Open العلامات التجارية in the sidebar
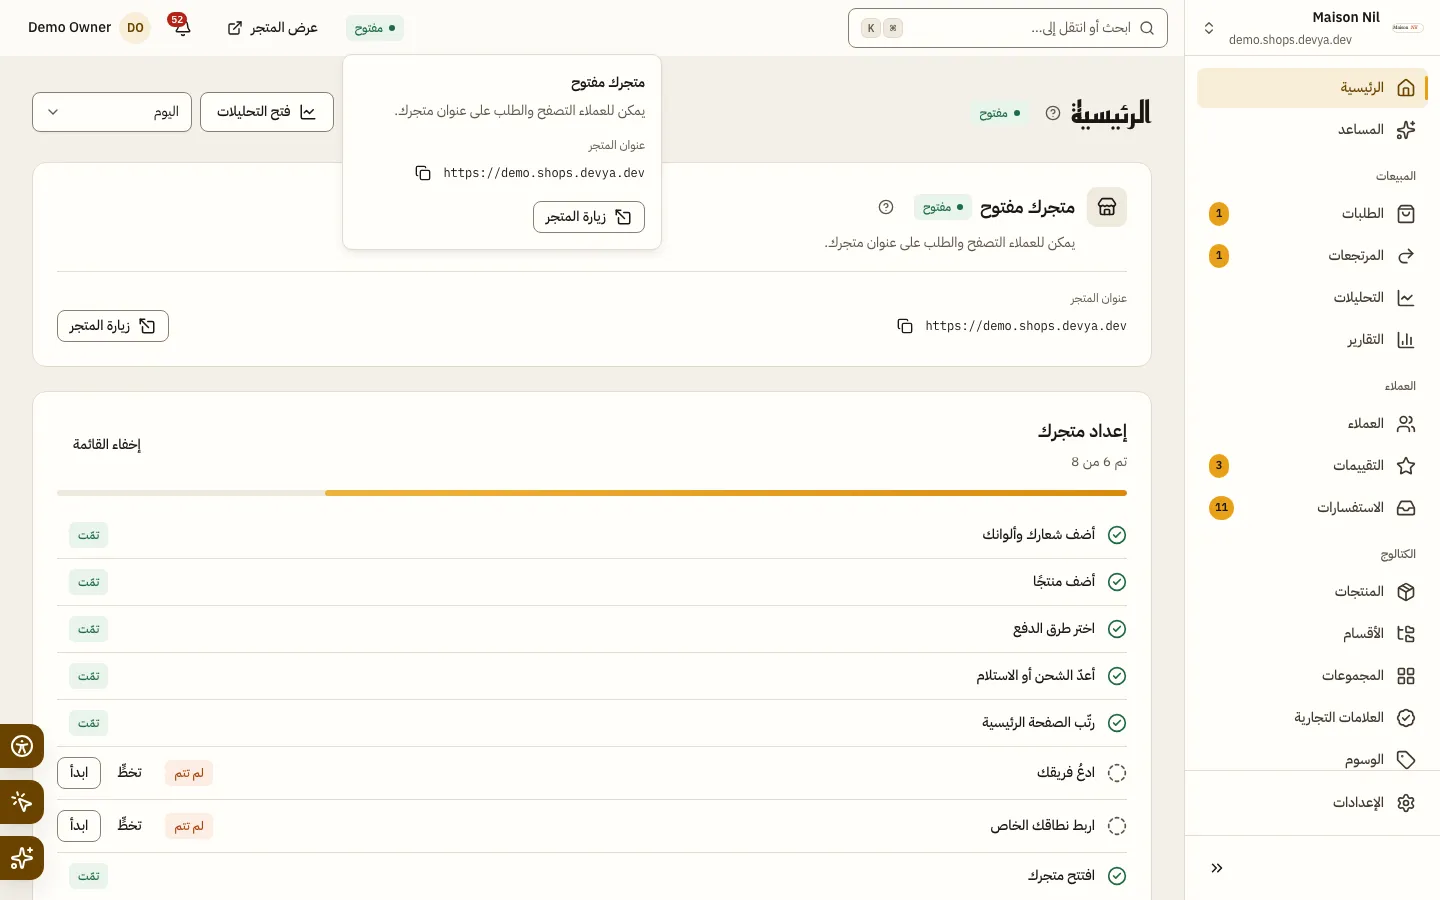Image resolution: width=1440 pixels, height=900 pixels. 1312,718
